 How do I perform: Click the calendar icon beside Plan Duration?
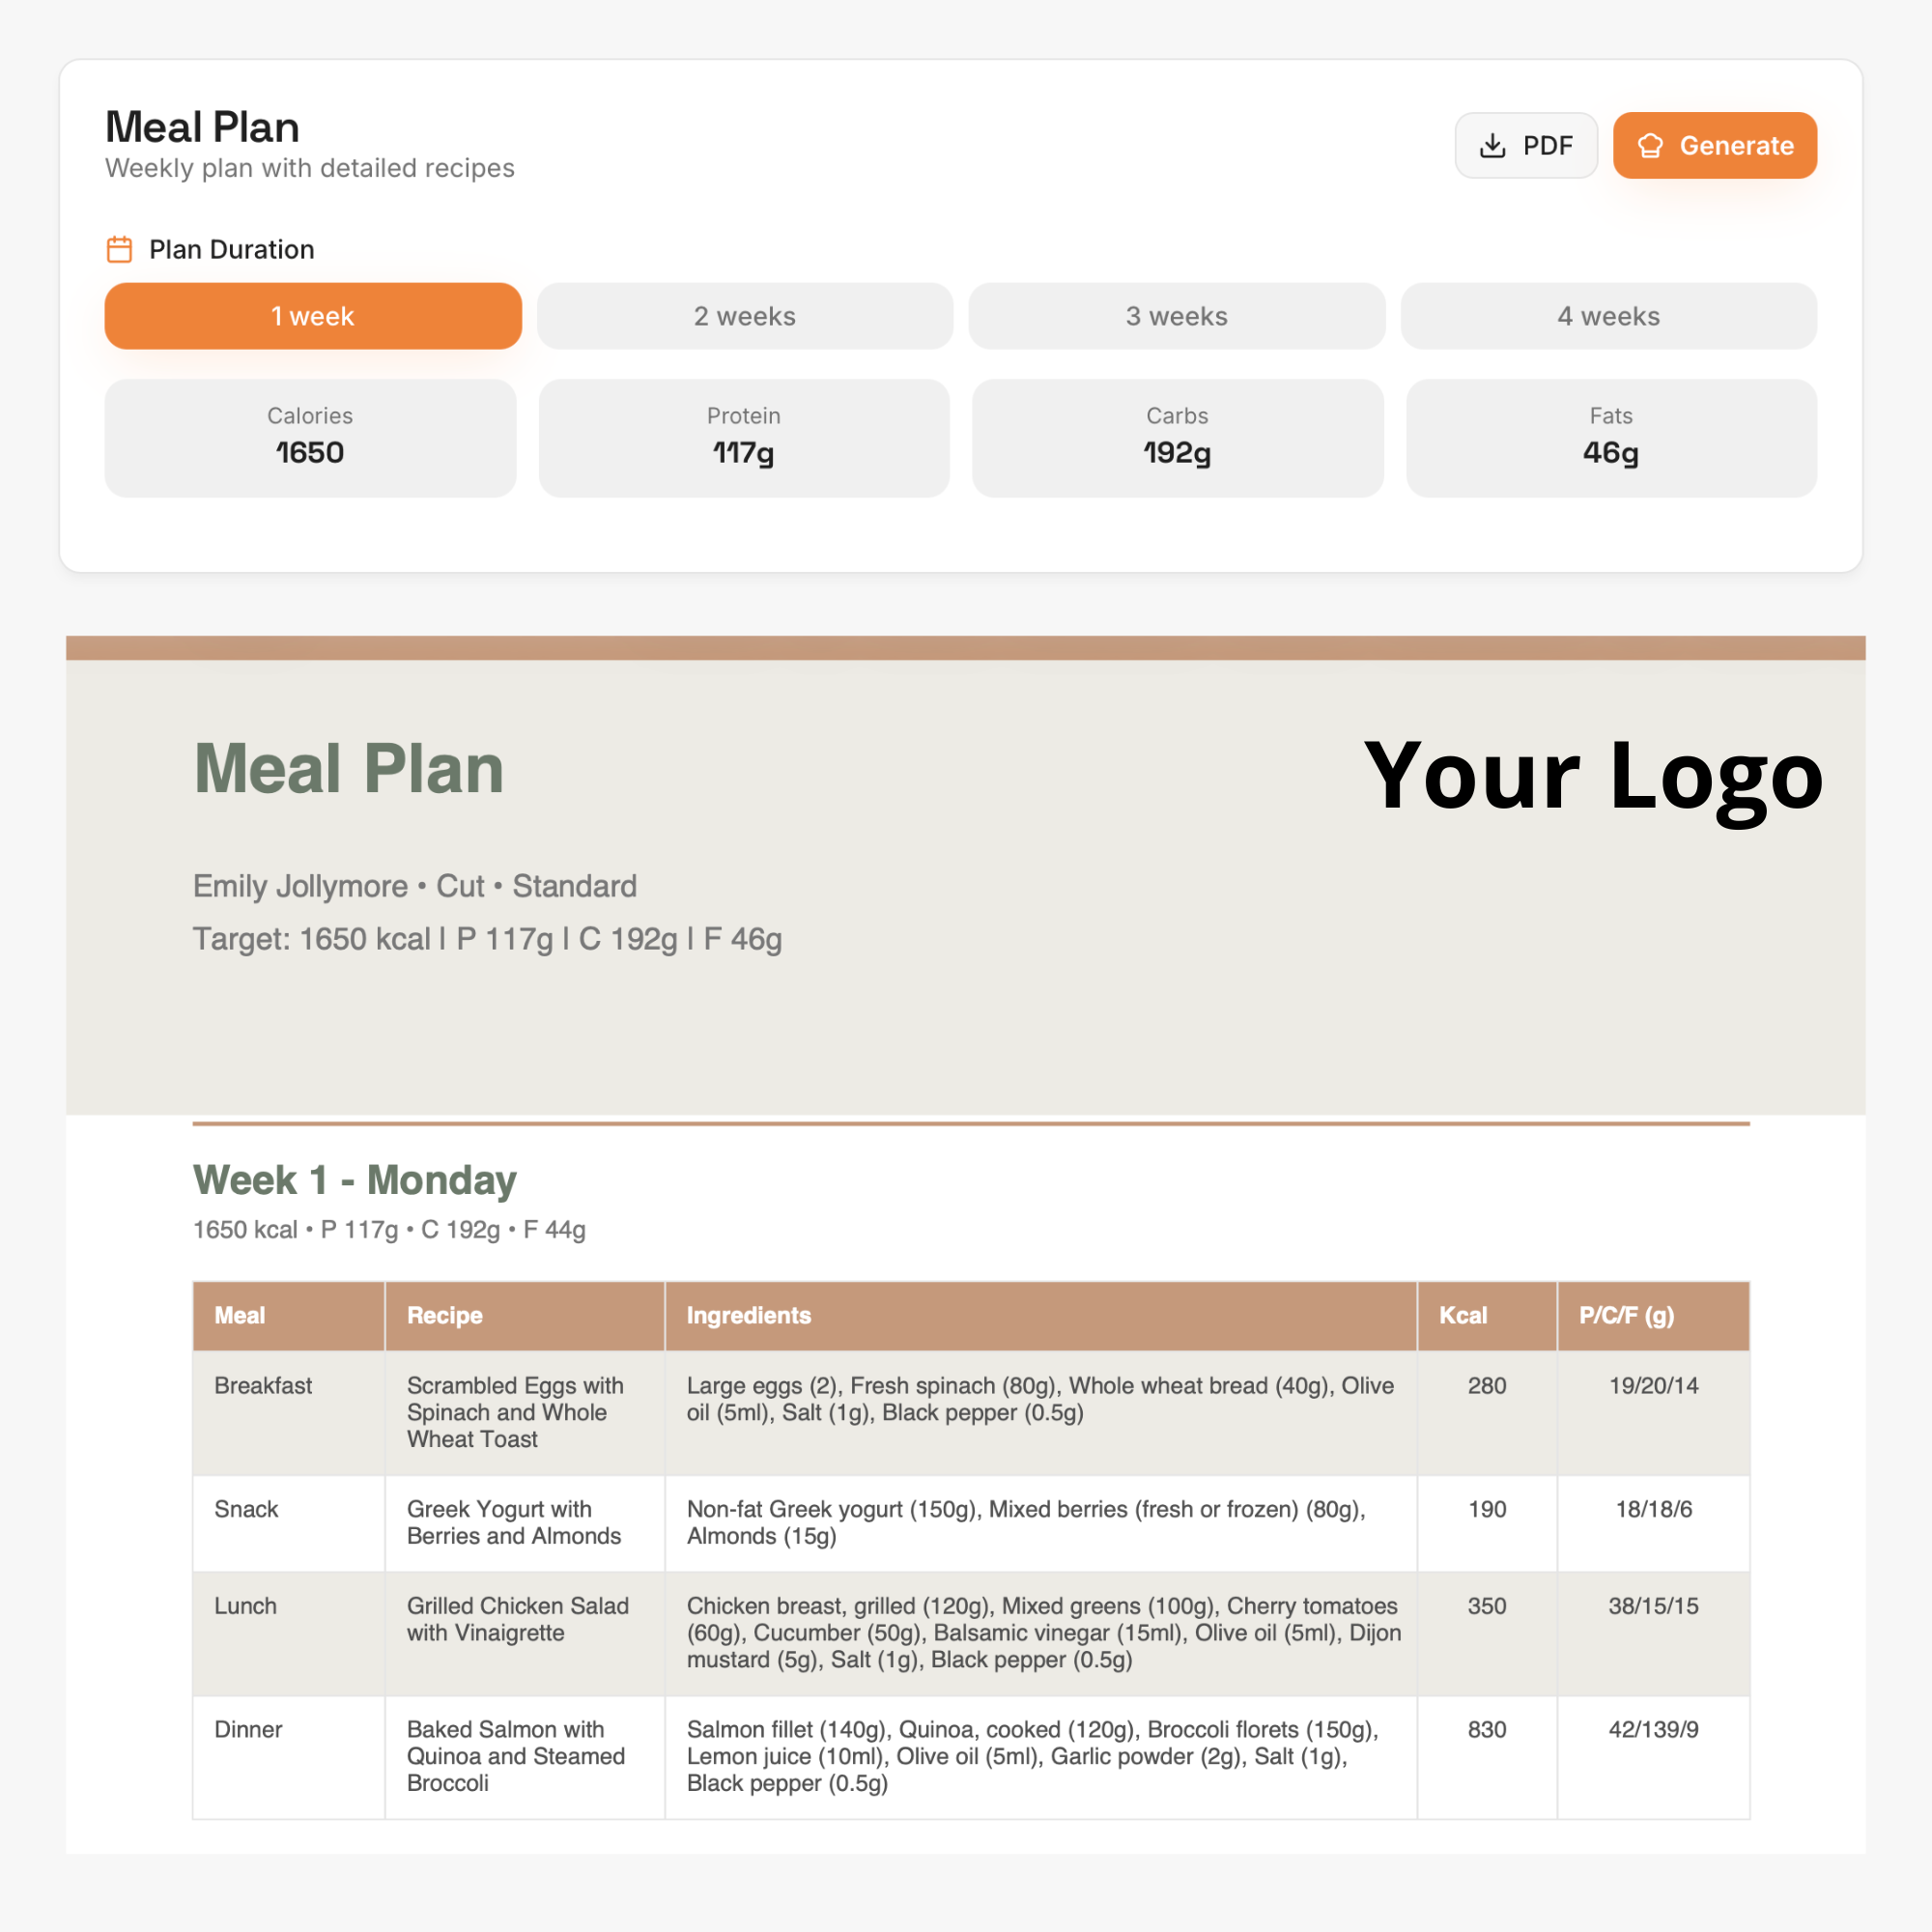click(119, 249)
